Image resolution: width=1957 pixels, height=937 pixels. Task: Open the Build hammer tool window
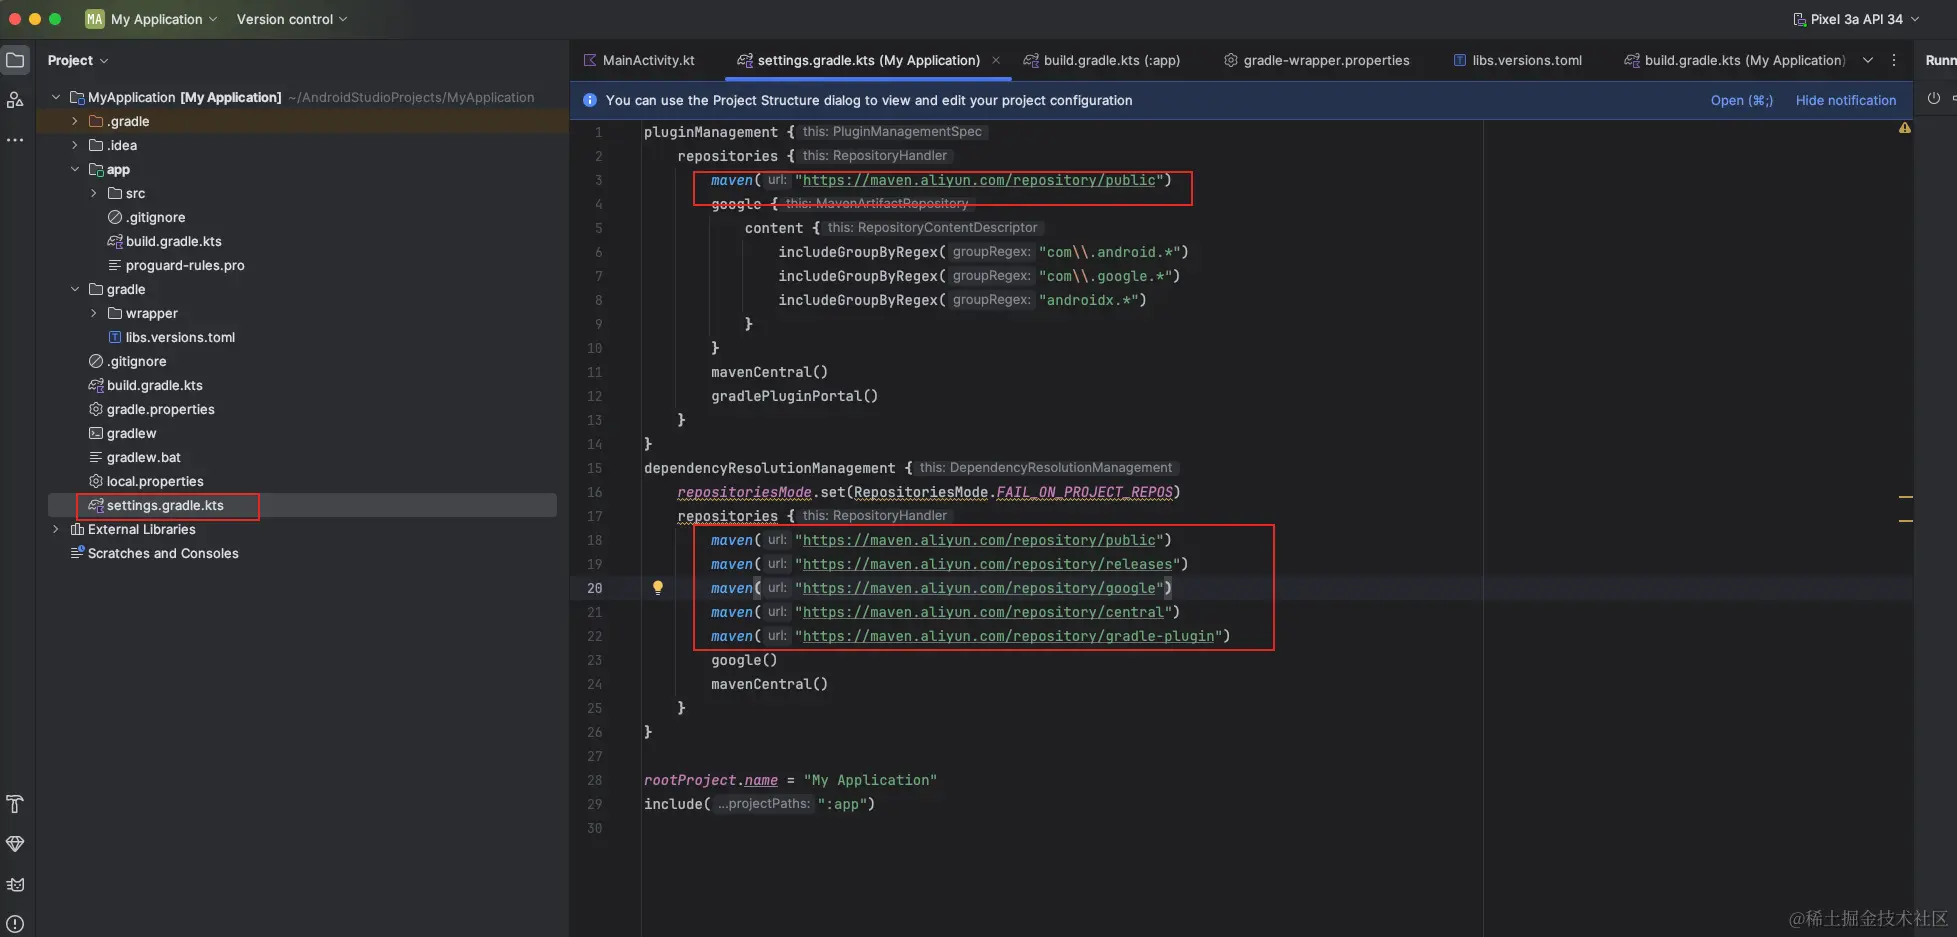tap(15, 804)
